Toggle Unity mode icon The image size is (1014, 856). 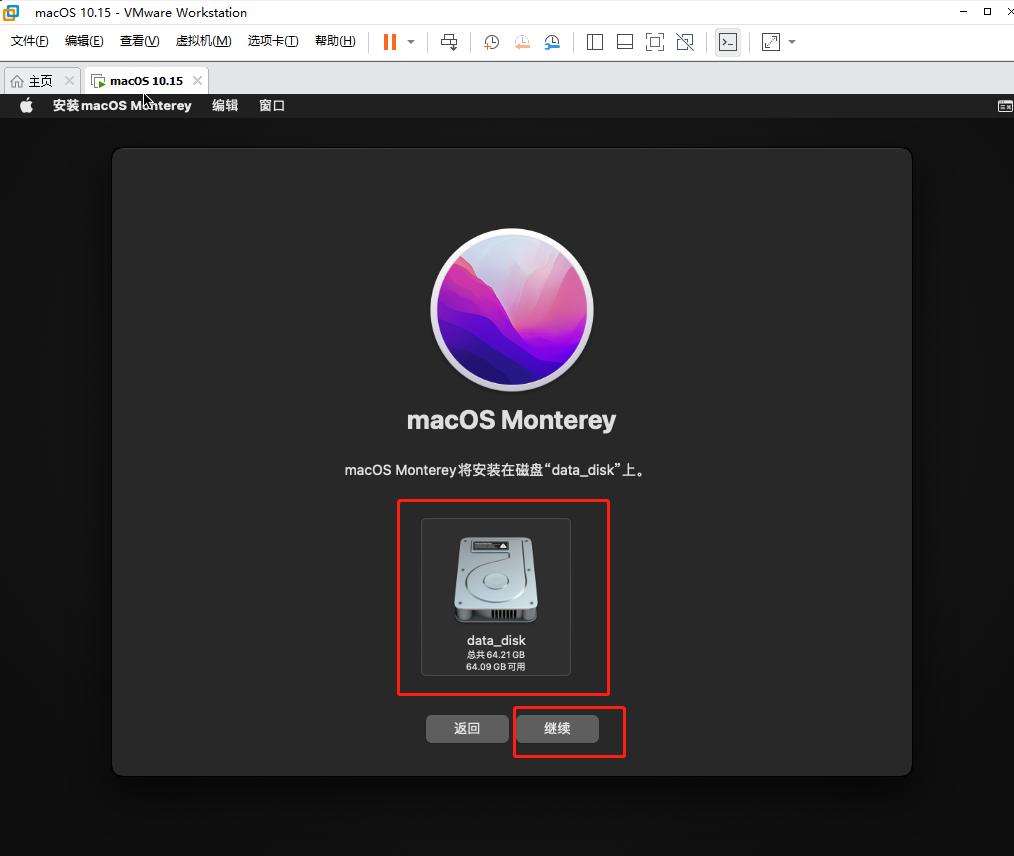(685, 42)
